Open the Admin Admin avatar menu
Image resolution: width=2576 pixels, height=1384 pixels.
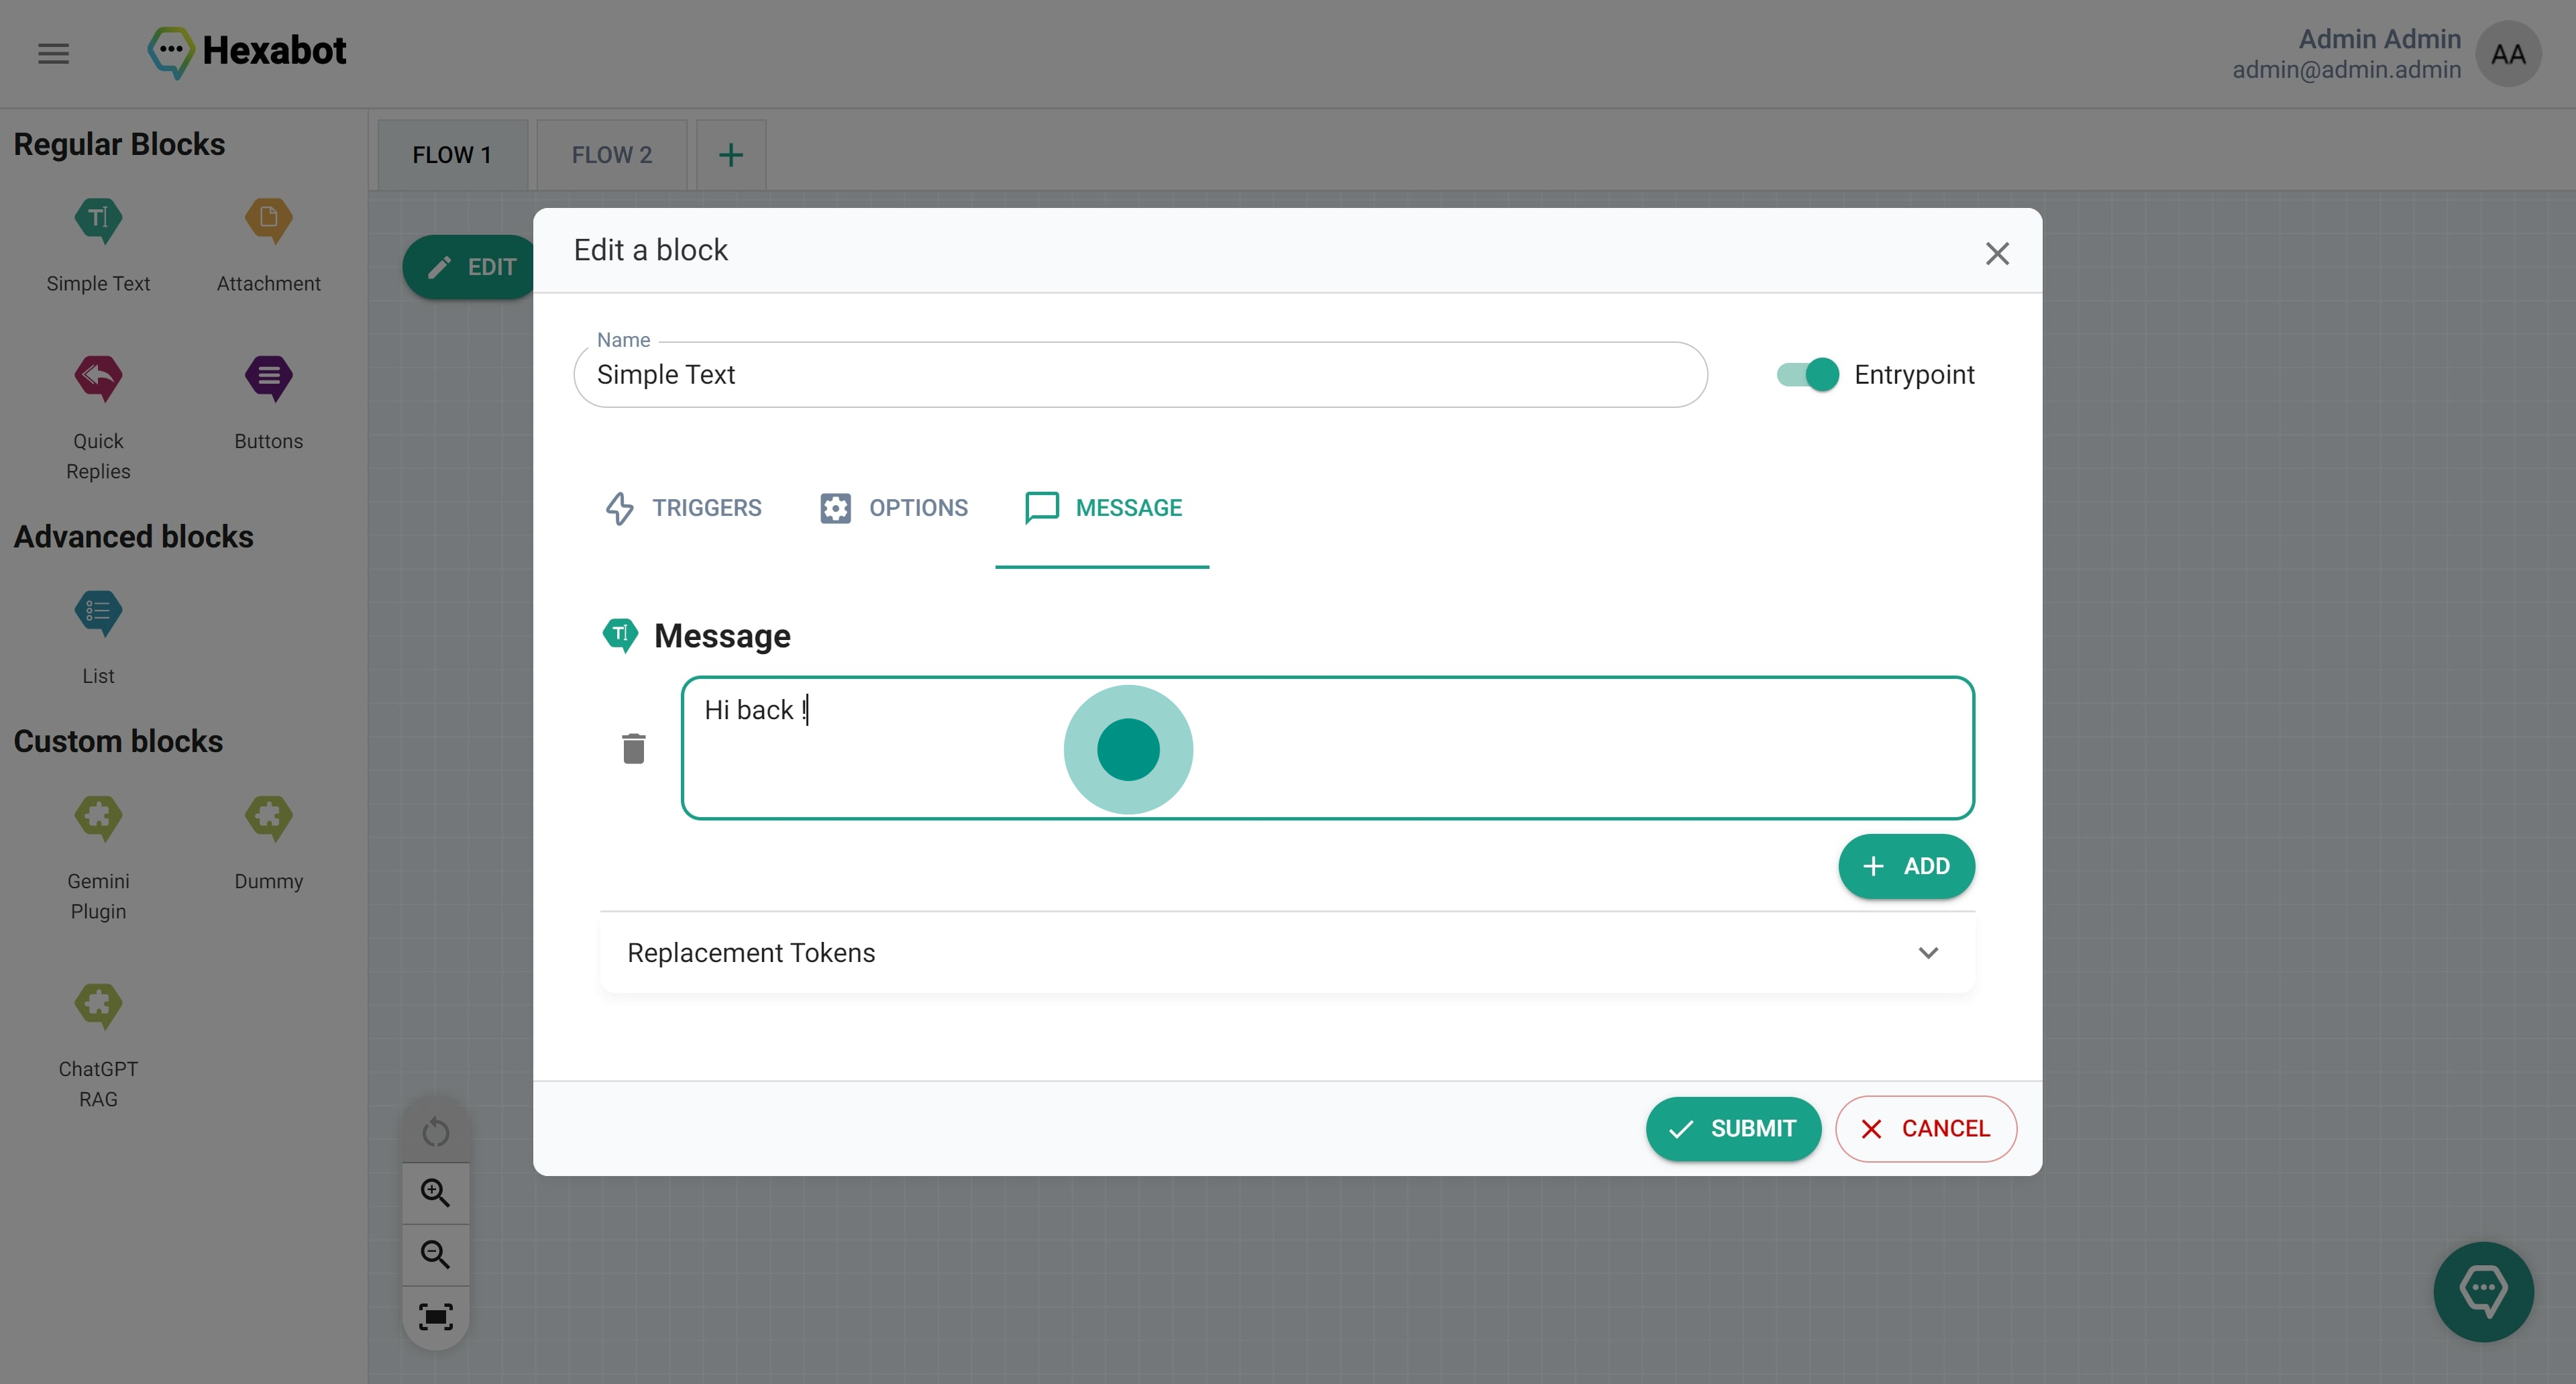(x=2507, y=54)
